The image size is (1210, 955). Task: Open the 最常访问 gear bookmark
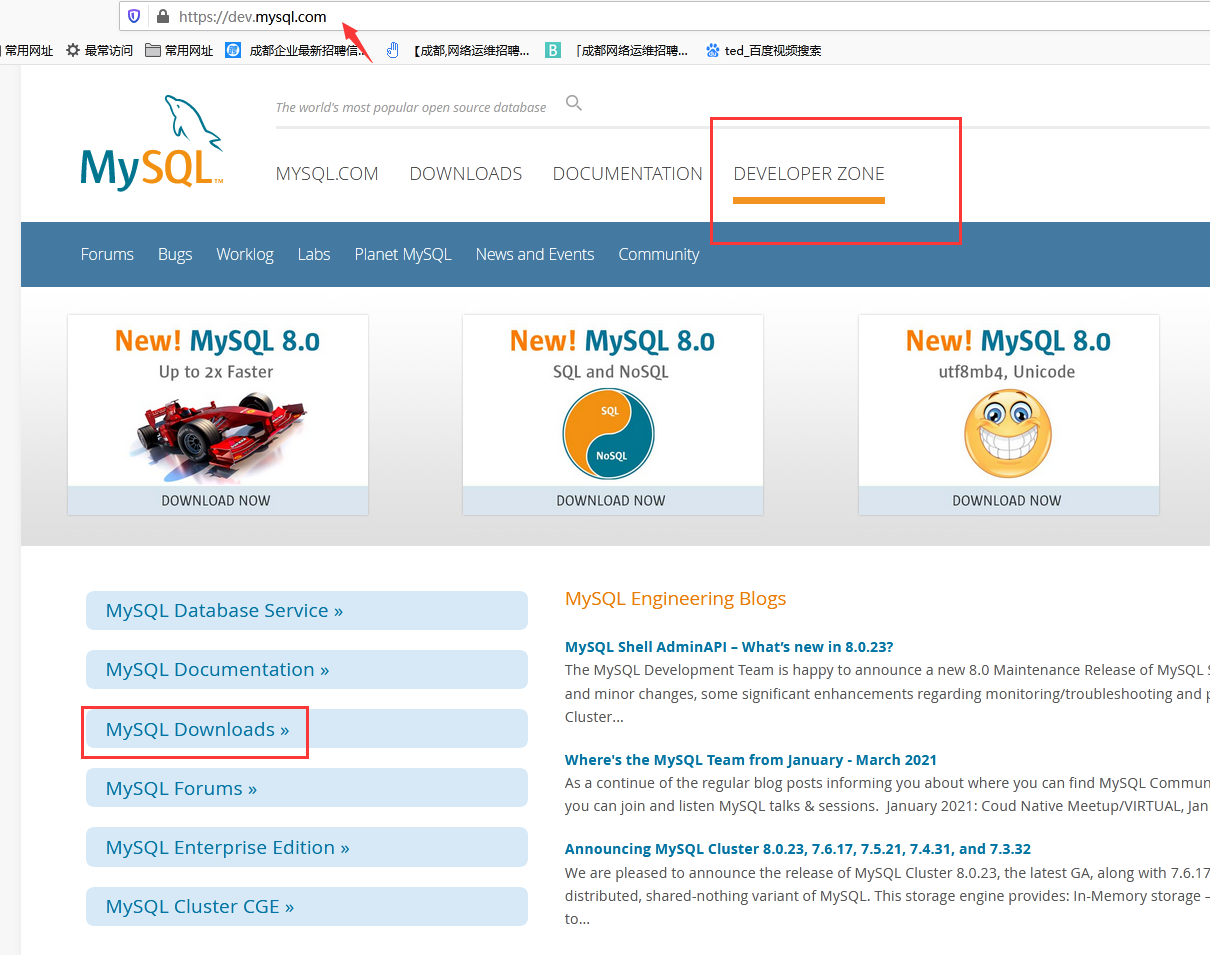pos(99,50)
